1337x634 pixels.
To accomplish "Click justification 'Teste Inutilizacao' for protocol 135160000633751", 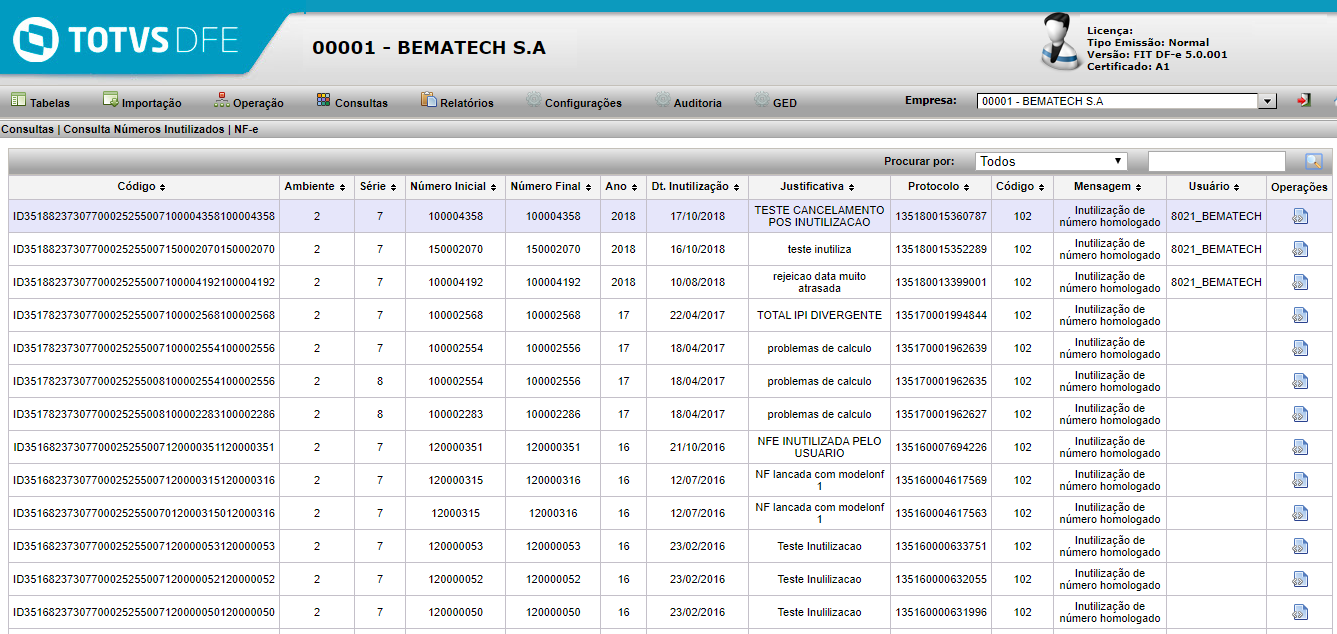I will tap(820, 546).
